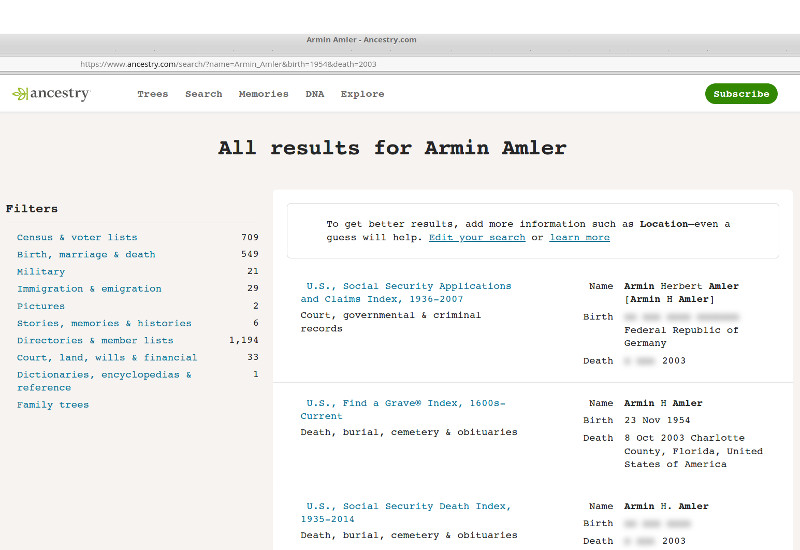Filter by Stories, memories & histories
Image resolution: width=800 pixels, height=550 pixels.
coord(104,323)
